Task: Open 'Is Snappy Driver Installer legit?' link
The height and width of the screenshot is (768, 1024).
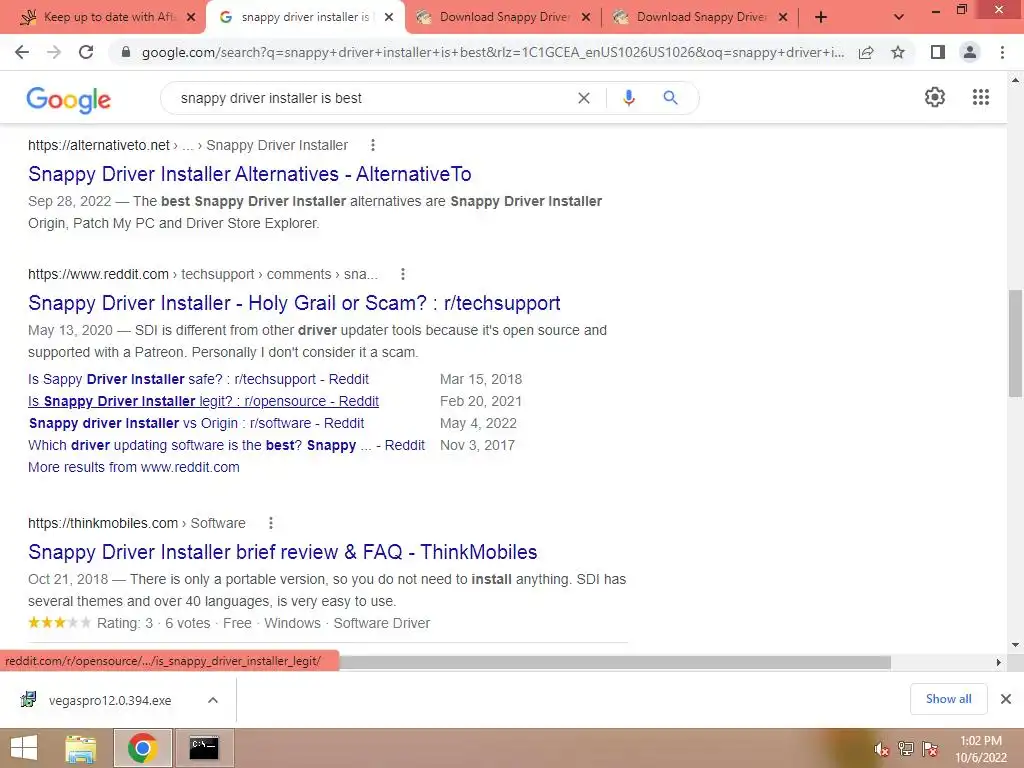Action: click(x=203, y=402)
